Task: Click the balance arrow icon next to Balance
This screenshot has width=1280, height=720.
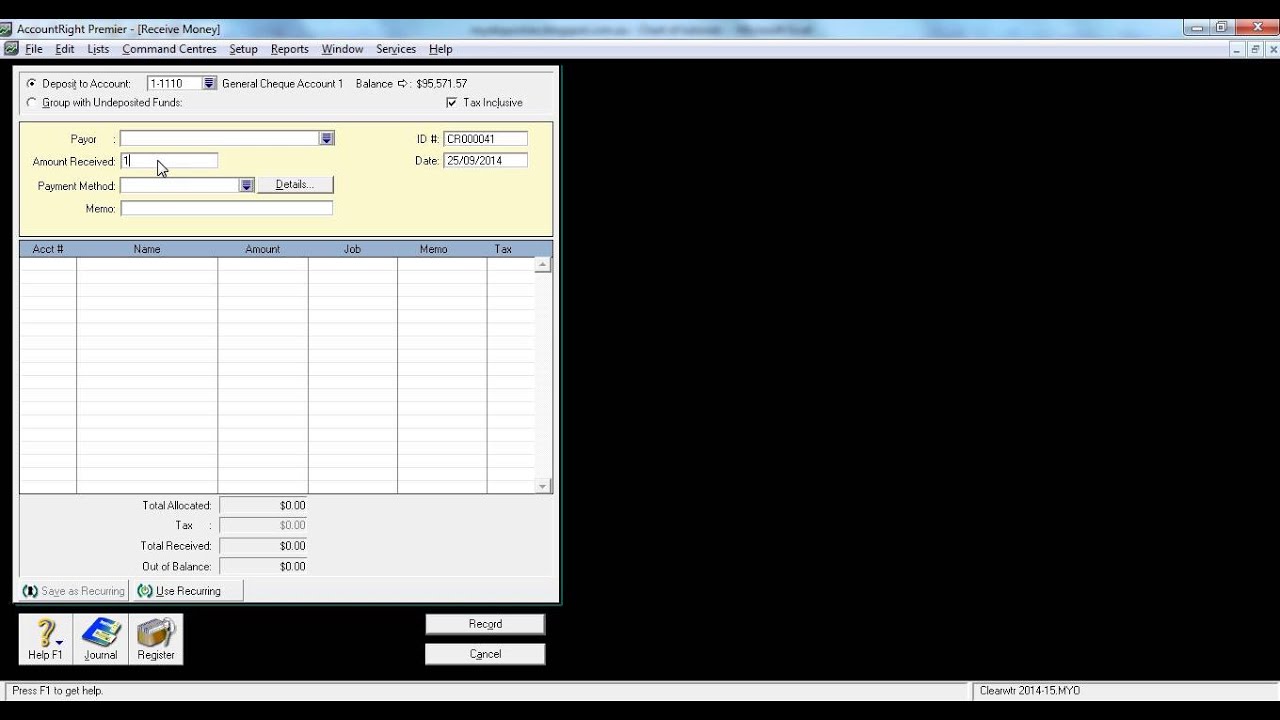Action: [403, 84]
